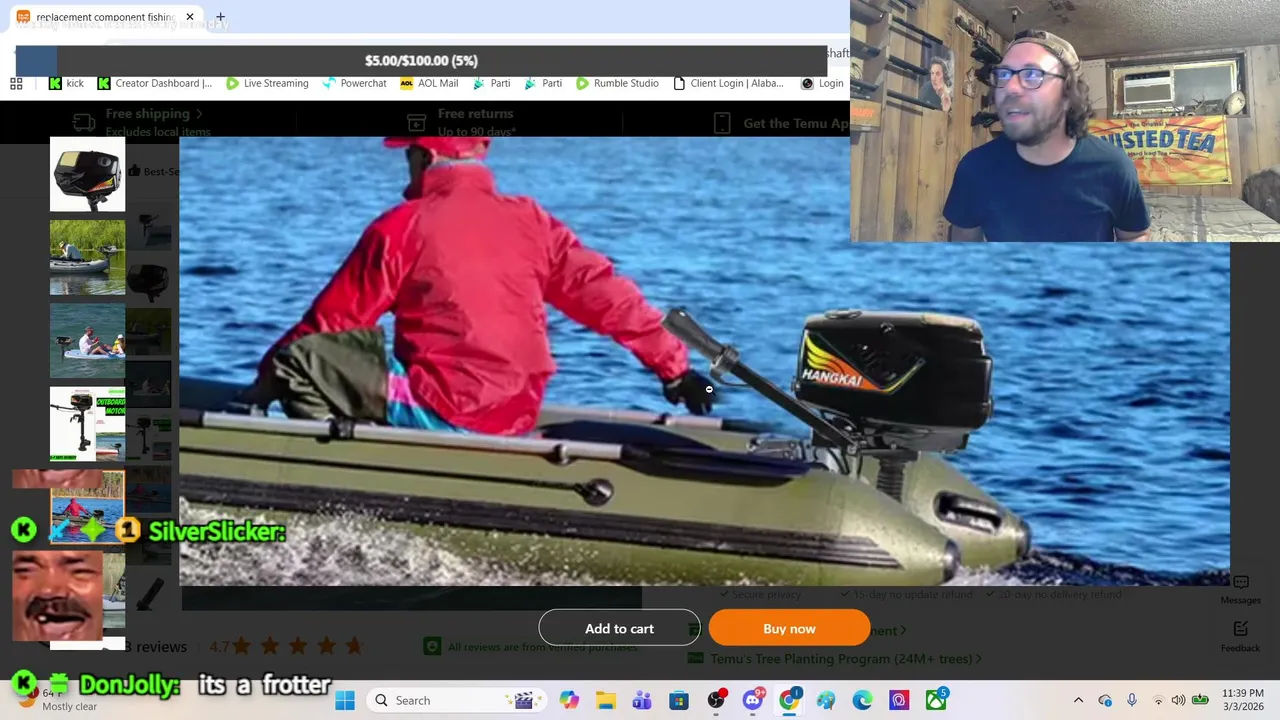Open the volume control in tray
Image resolution: width=1280 pixels, height=720 pixels.
(x=1178, y=700)
